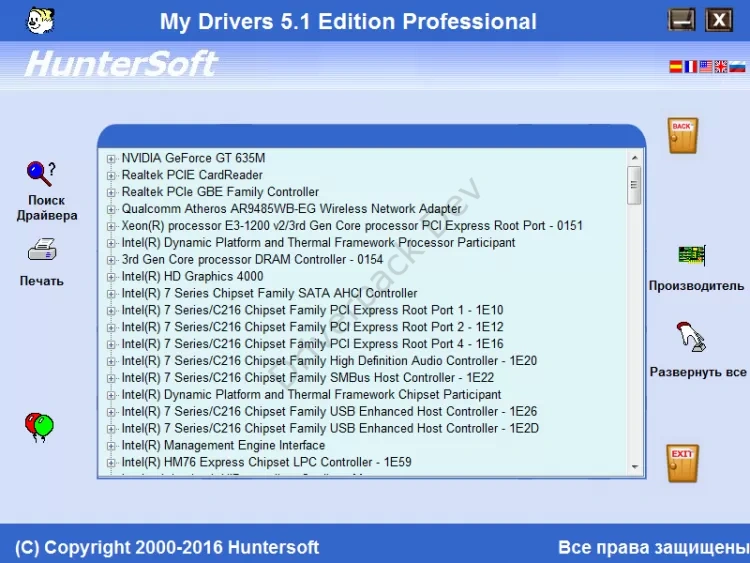Select PCI Express Root Port 2 - 1E12 row
750x563 pixels.
(x=312, y=327)
